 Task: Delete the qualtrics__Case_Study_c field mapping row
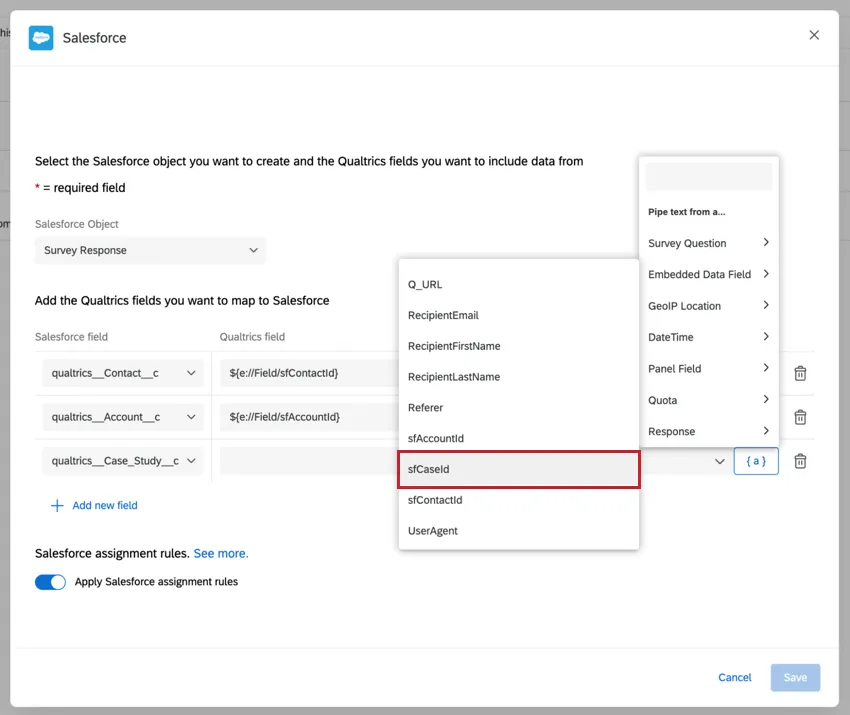[x=800, y=460]
